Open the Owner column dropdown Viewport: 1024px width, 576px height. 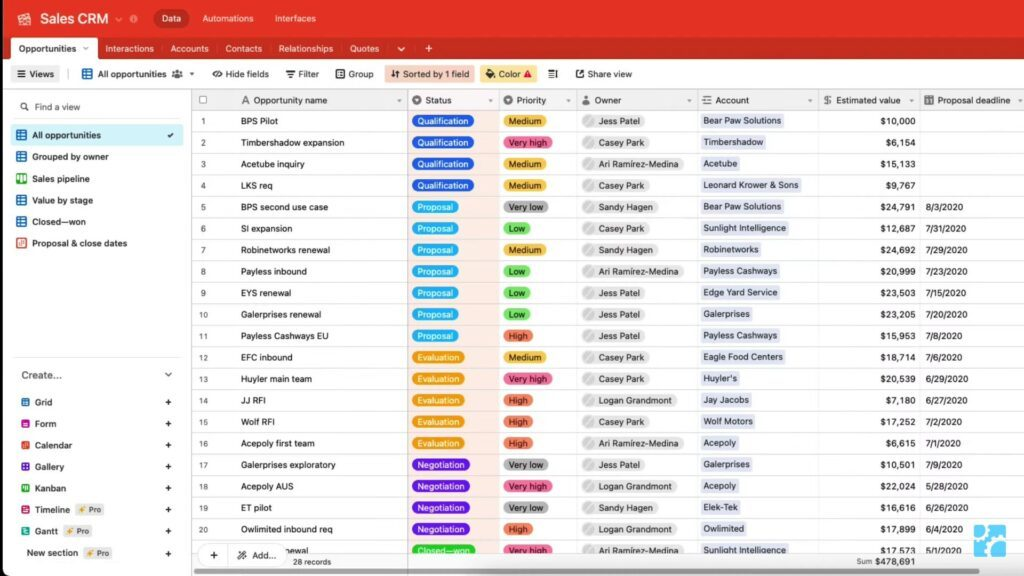point(689,101)
